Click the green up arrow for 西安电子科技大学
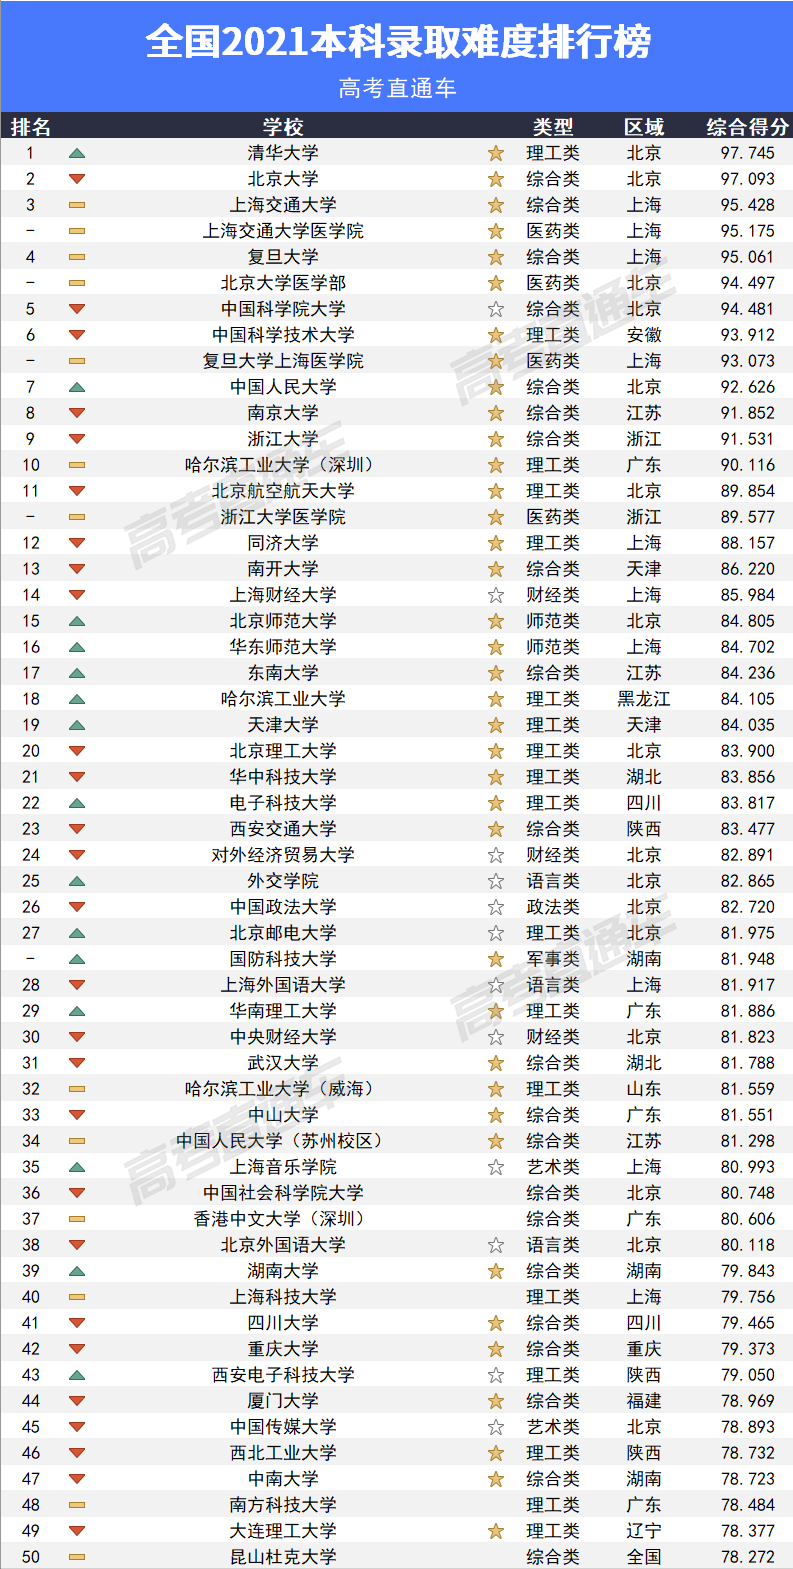The width and height of the screenshot is (793, 1569). [77, 1375]
